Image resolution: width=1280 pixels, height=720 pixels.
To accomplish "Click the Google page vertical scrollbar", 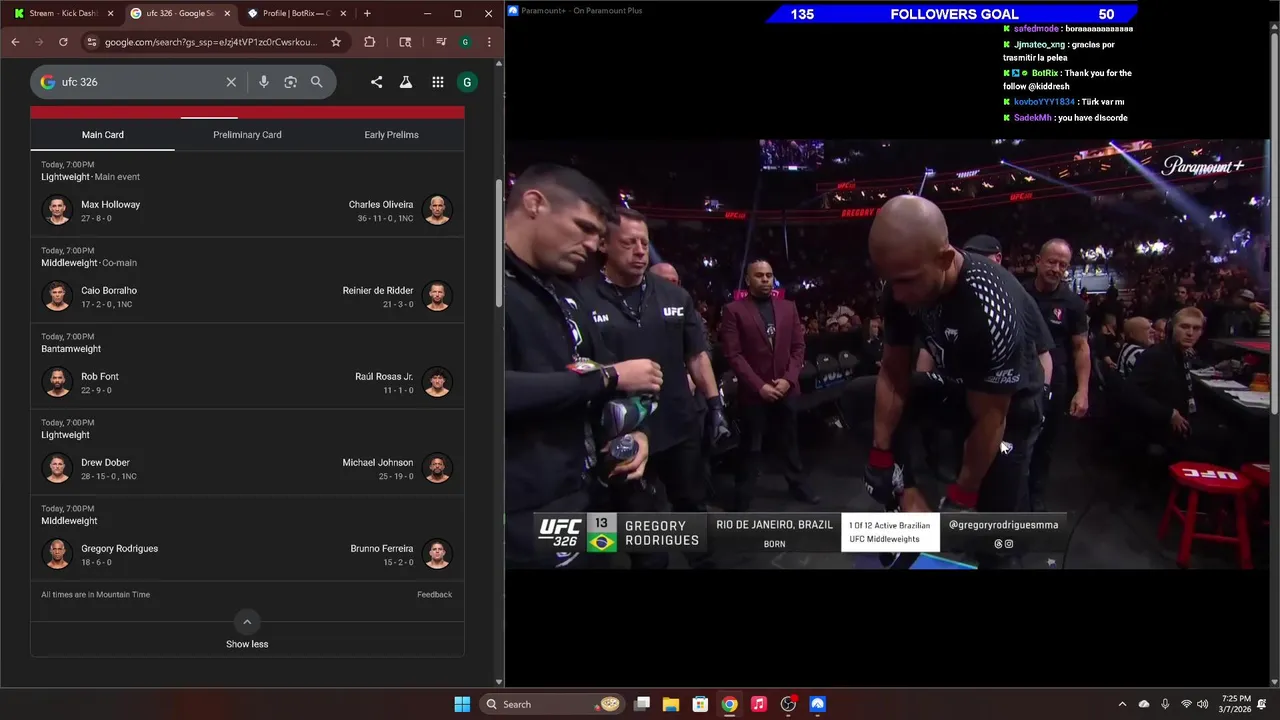I will pos(499,245).
